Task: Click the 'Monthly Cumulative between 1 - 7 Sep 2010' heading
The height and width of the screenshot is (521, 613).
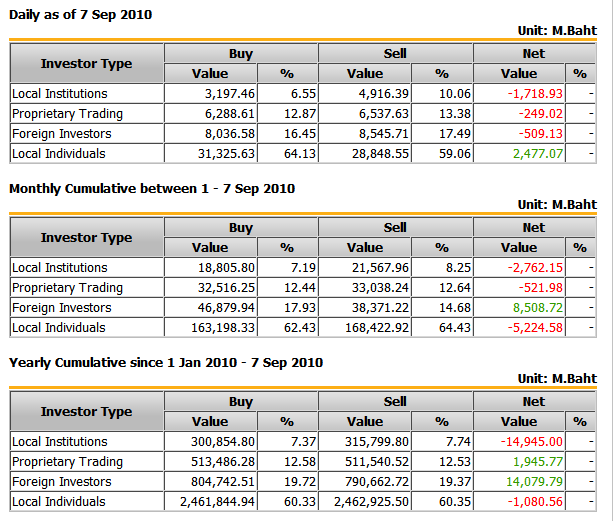Action: coord(151,188)
